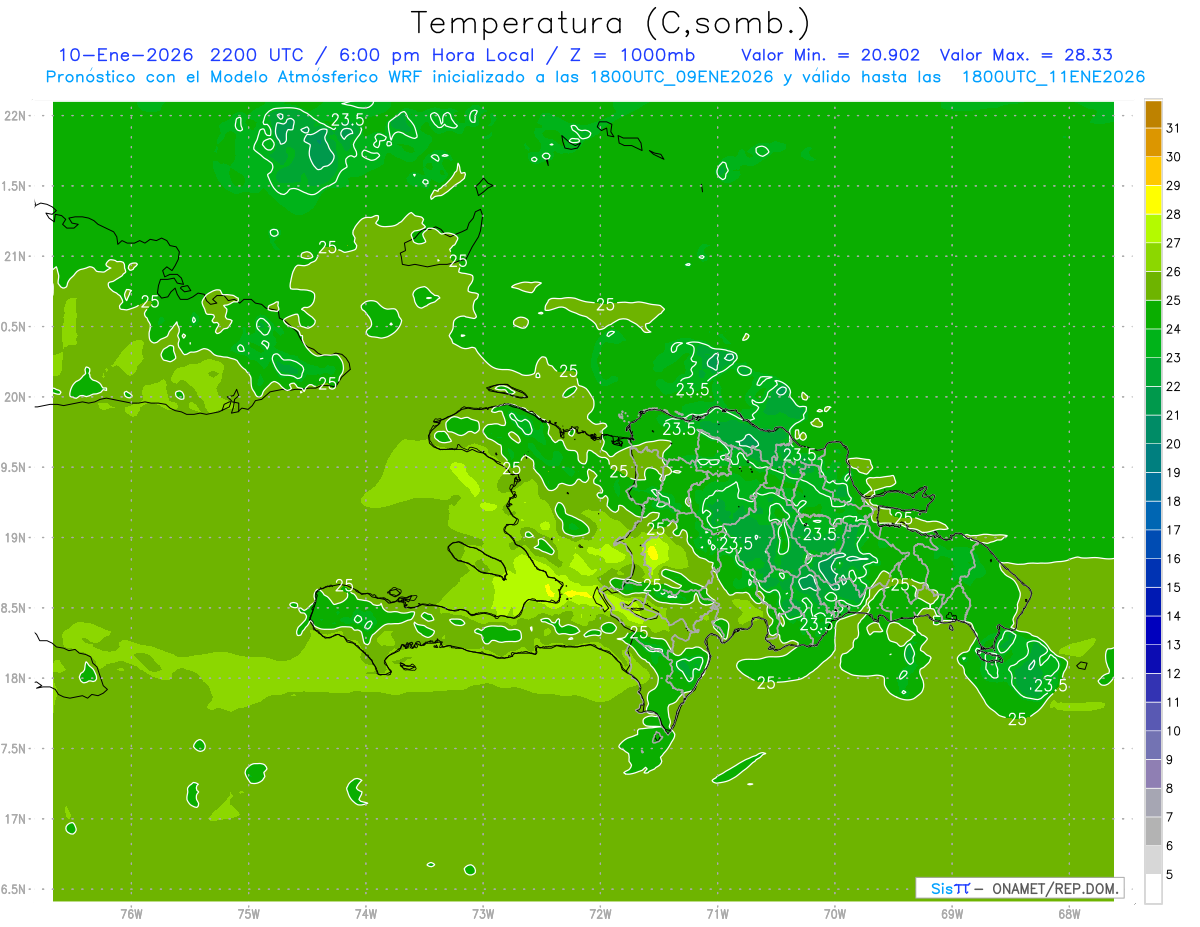Click the legend value 23

tap(1173, 357)
